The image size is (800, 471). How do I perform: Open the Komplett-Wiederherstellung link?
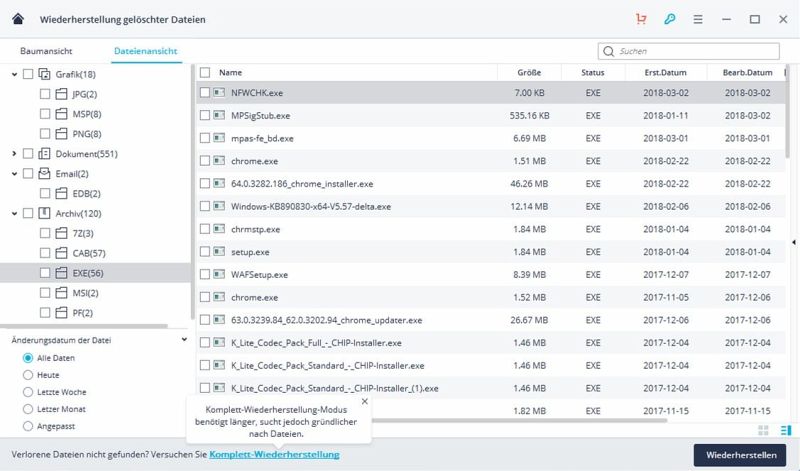(x=274, y=455)
